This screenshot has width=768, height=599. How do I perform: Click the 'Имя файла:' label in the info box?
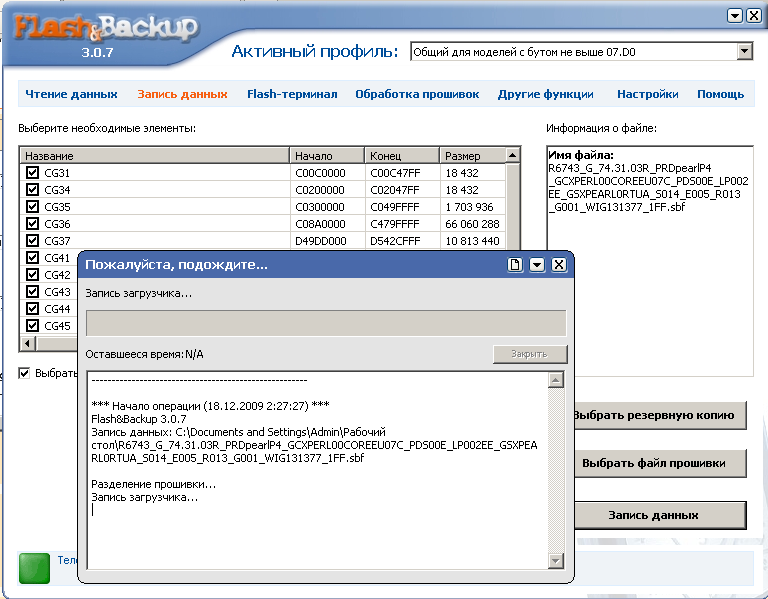point(581,155)
